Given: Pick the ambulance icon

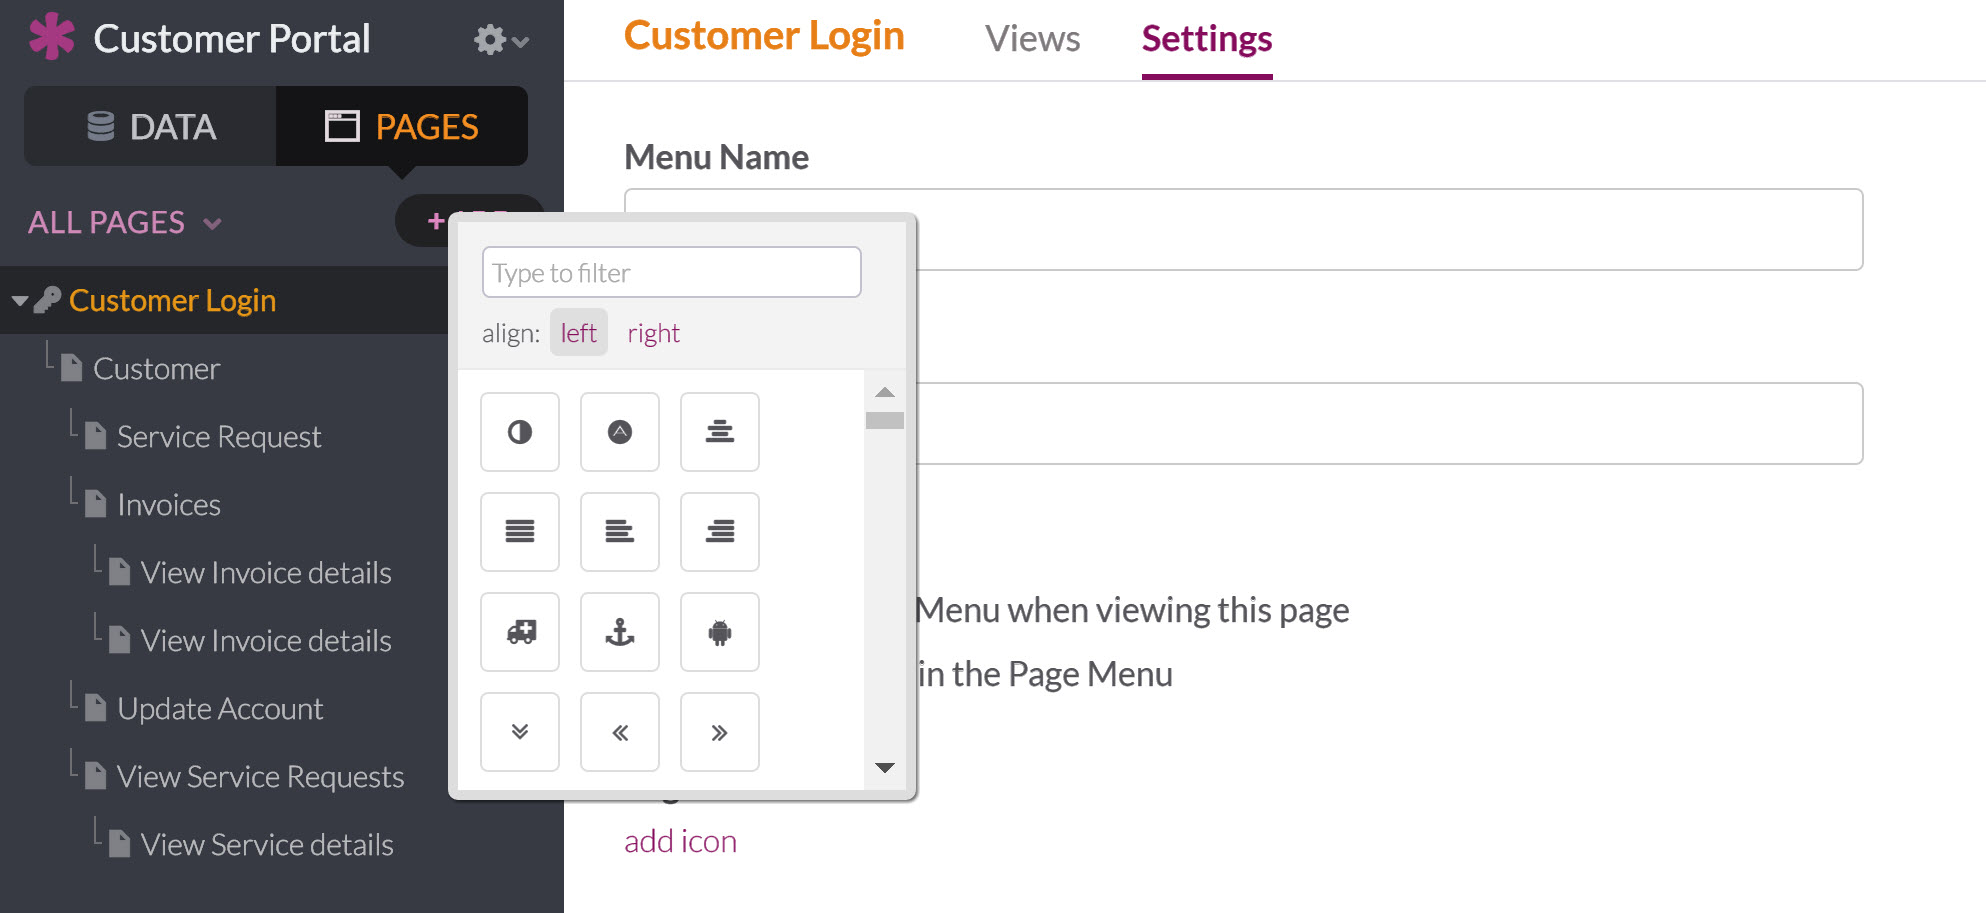Looking at the screenshot, I should 520,632.
